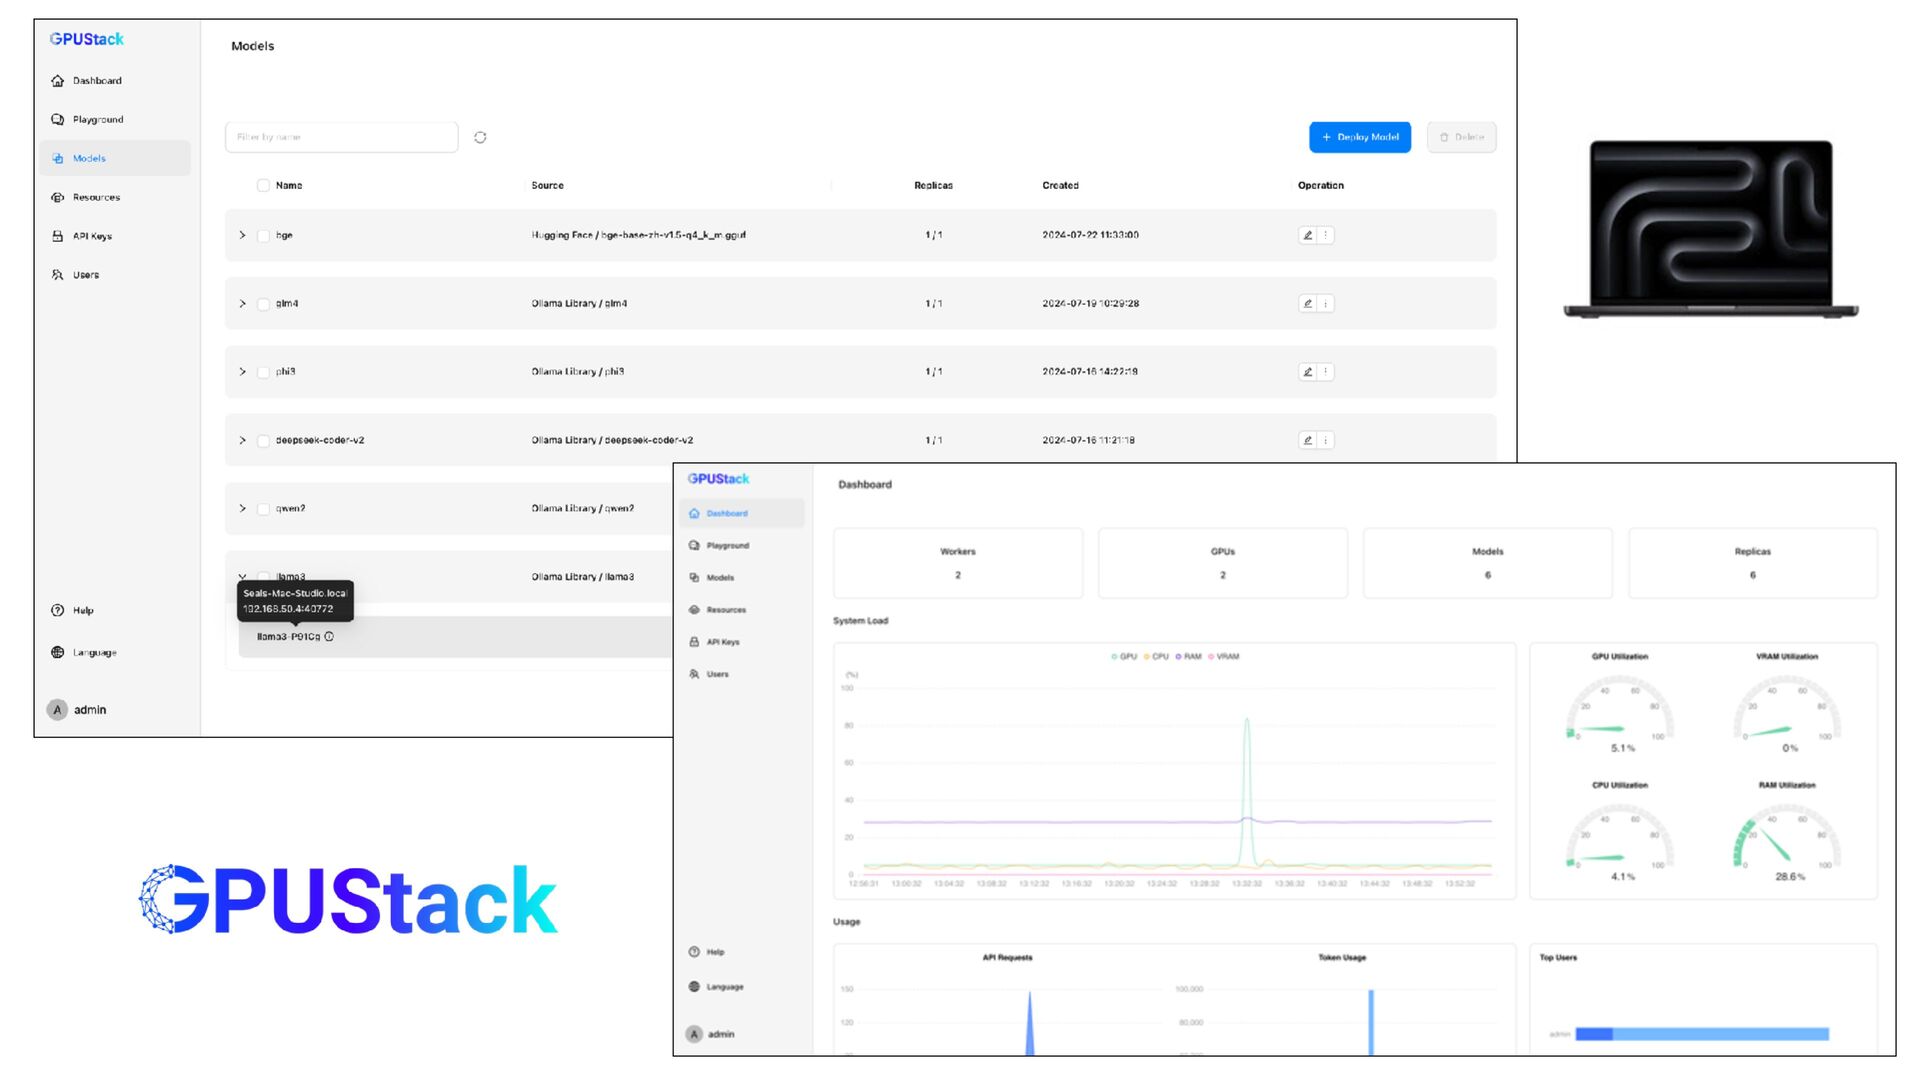Screen dimensions: 1920x1080
Task: Tick the checkbox for the glm4 model
Action: click(263, 304)
